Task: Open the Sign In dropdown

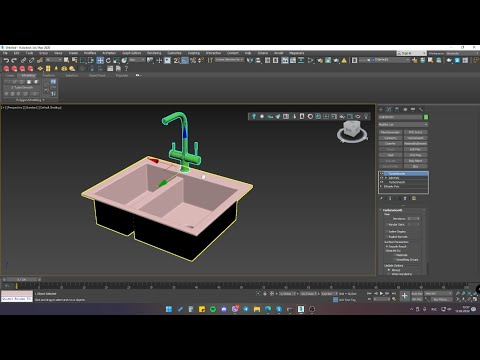Action: tap(411, 53)
